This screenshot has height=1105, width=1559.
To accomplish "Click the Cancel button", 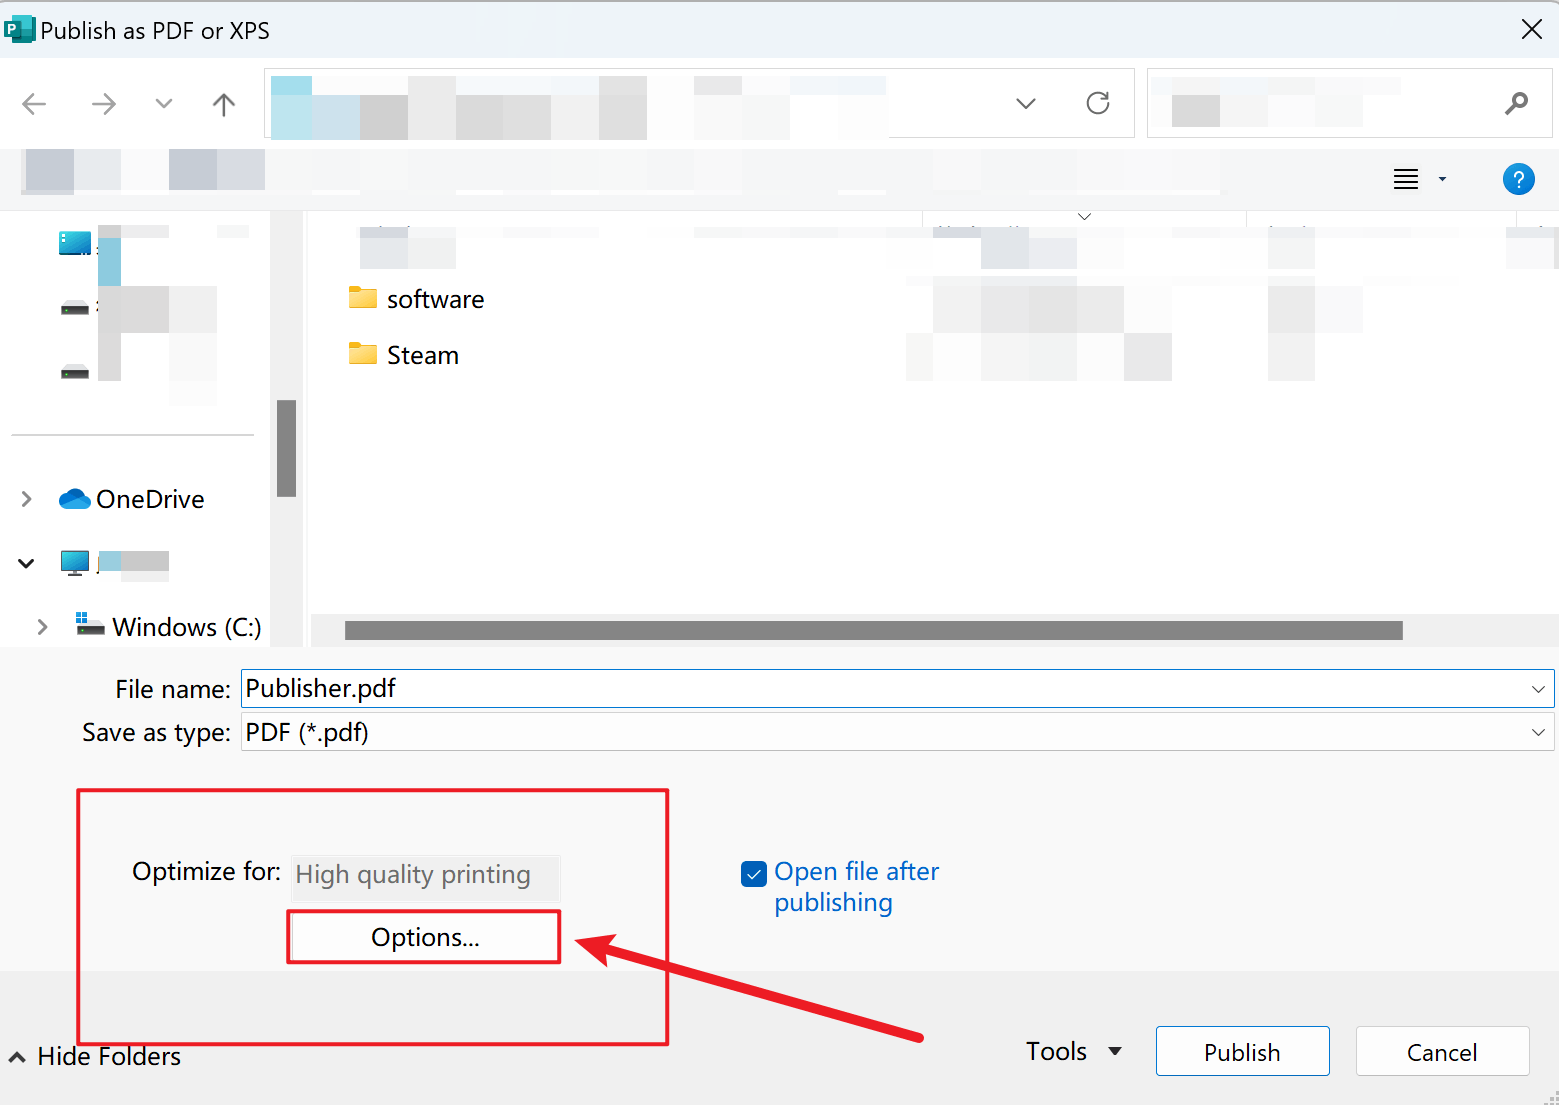I will coord(1442,1052).
